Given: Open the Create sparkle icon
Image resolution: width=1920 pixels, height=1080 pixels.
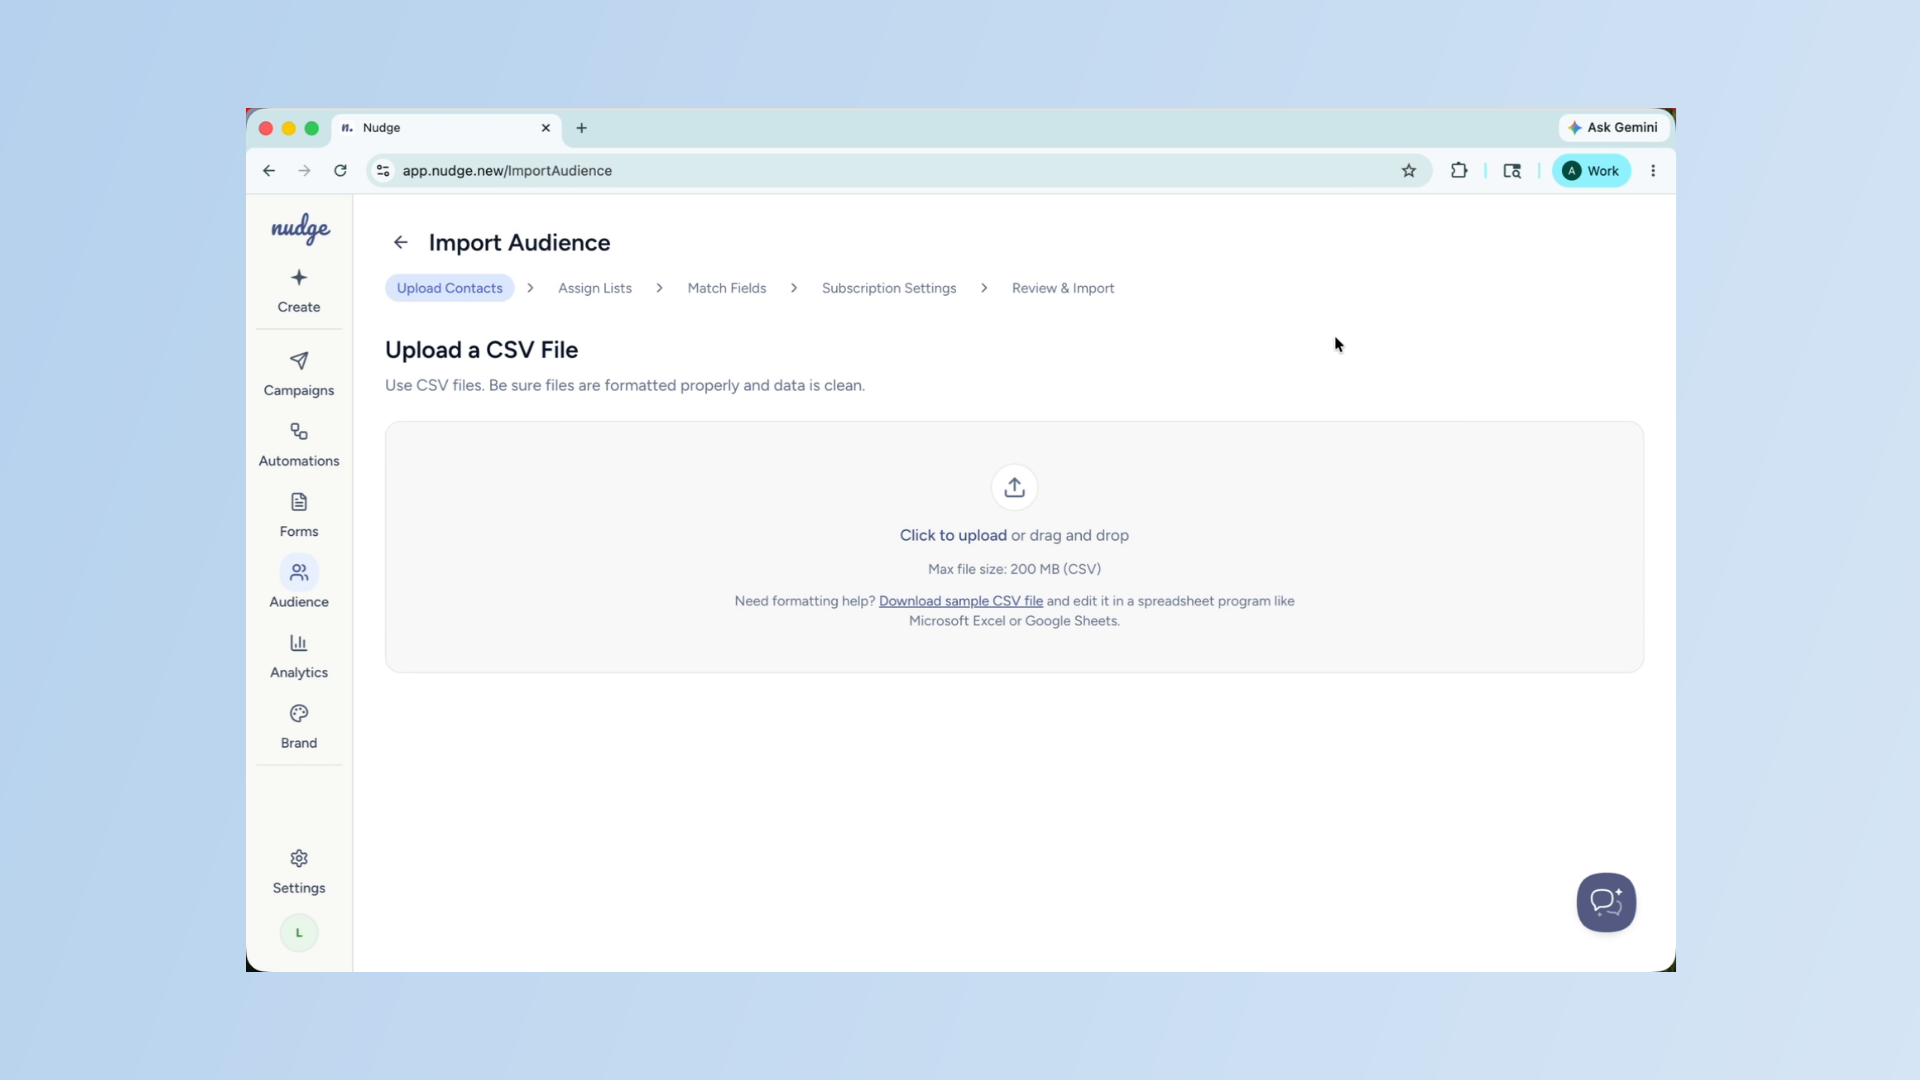Looking at the screenshot, I should click(299, 278).
